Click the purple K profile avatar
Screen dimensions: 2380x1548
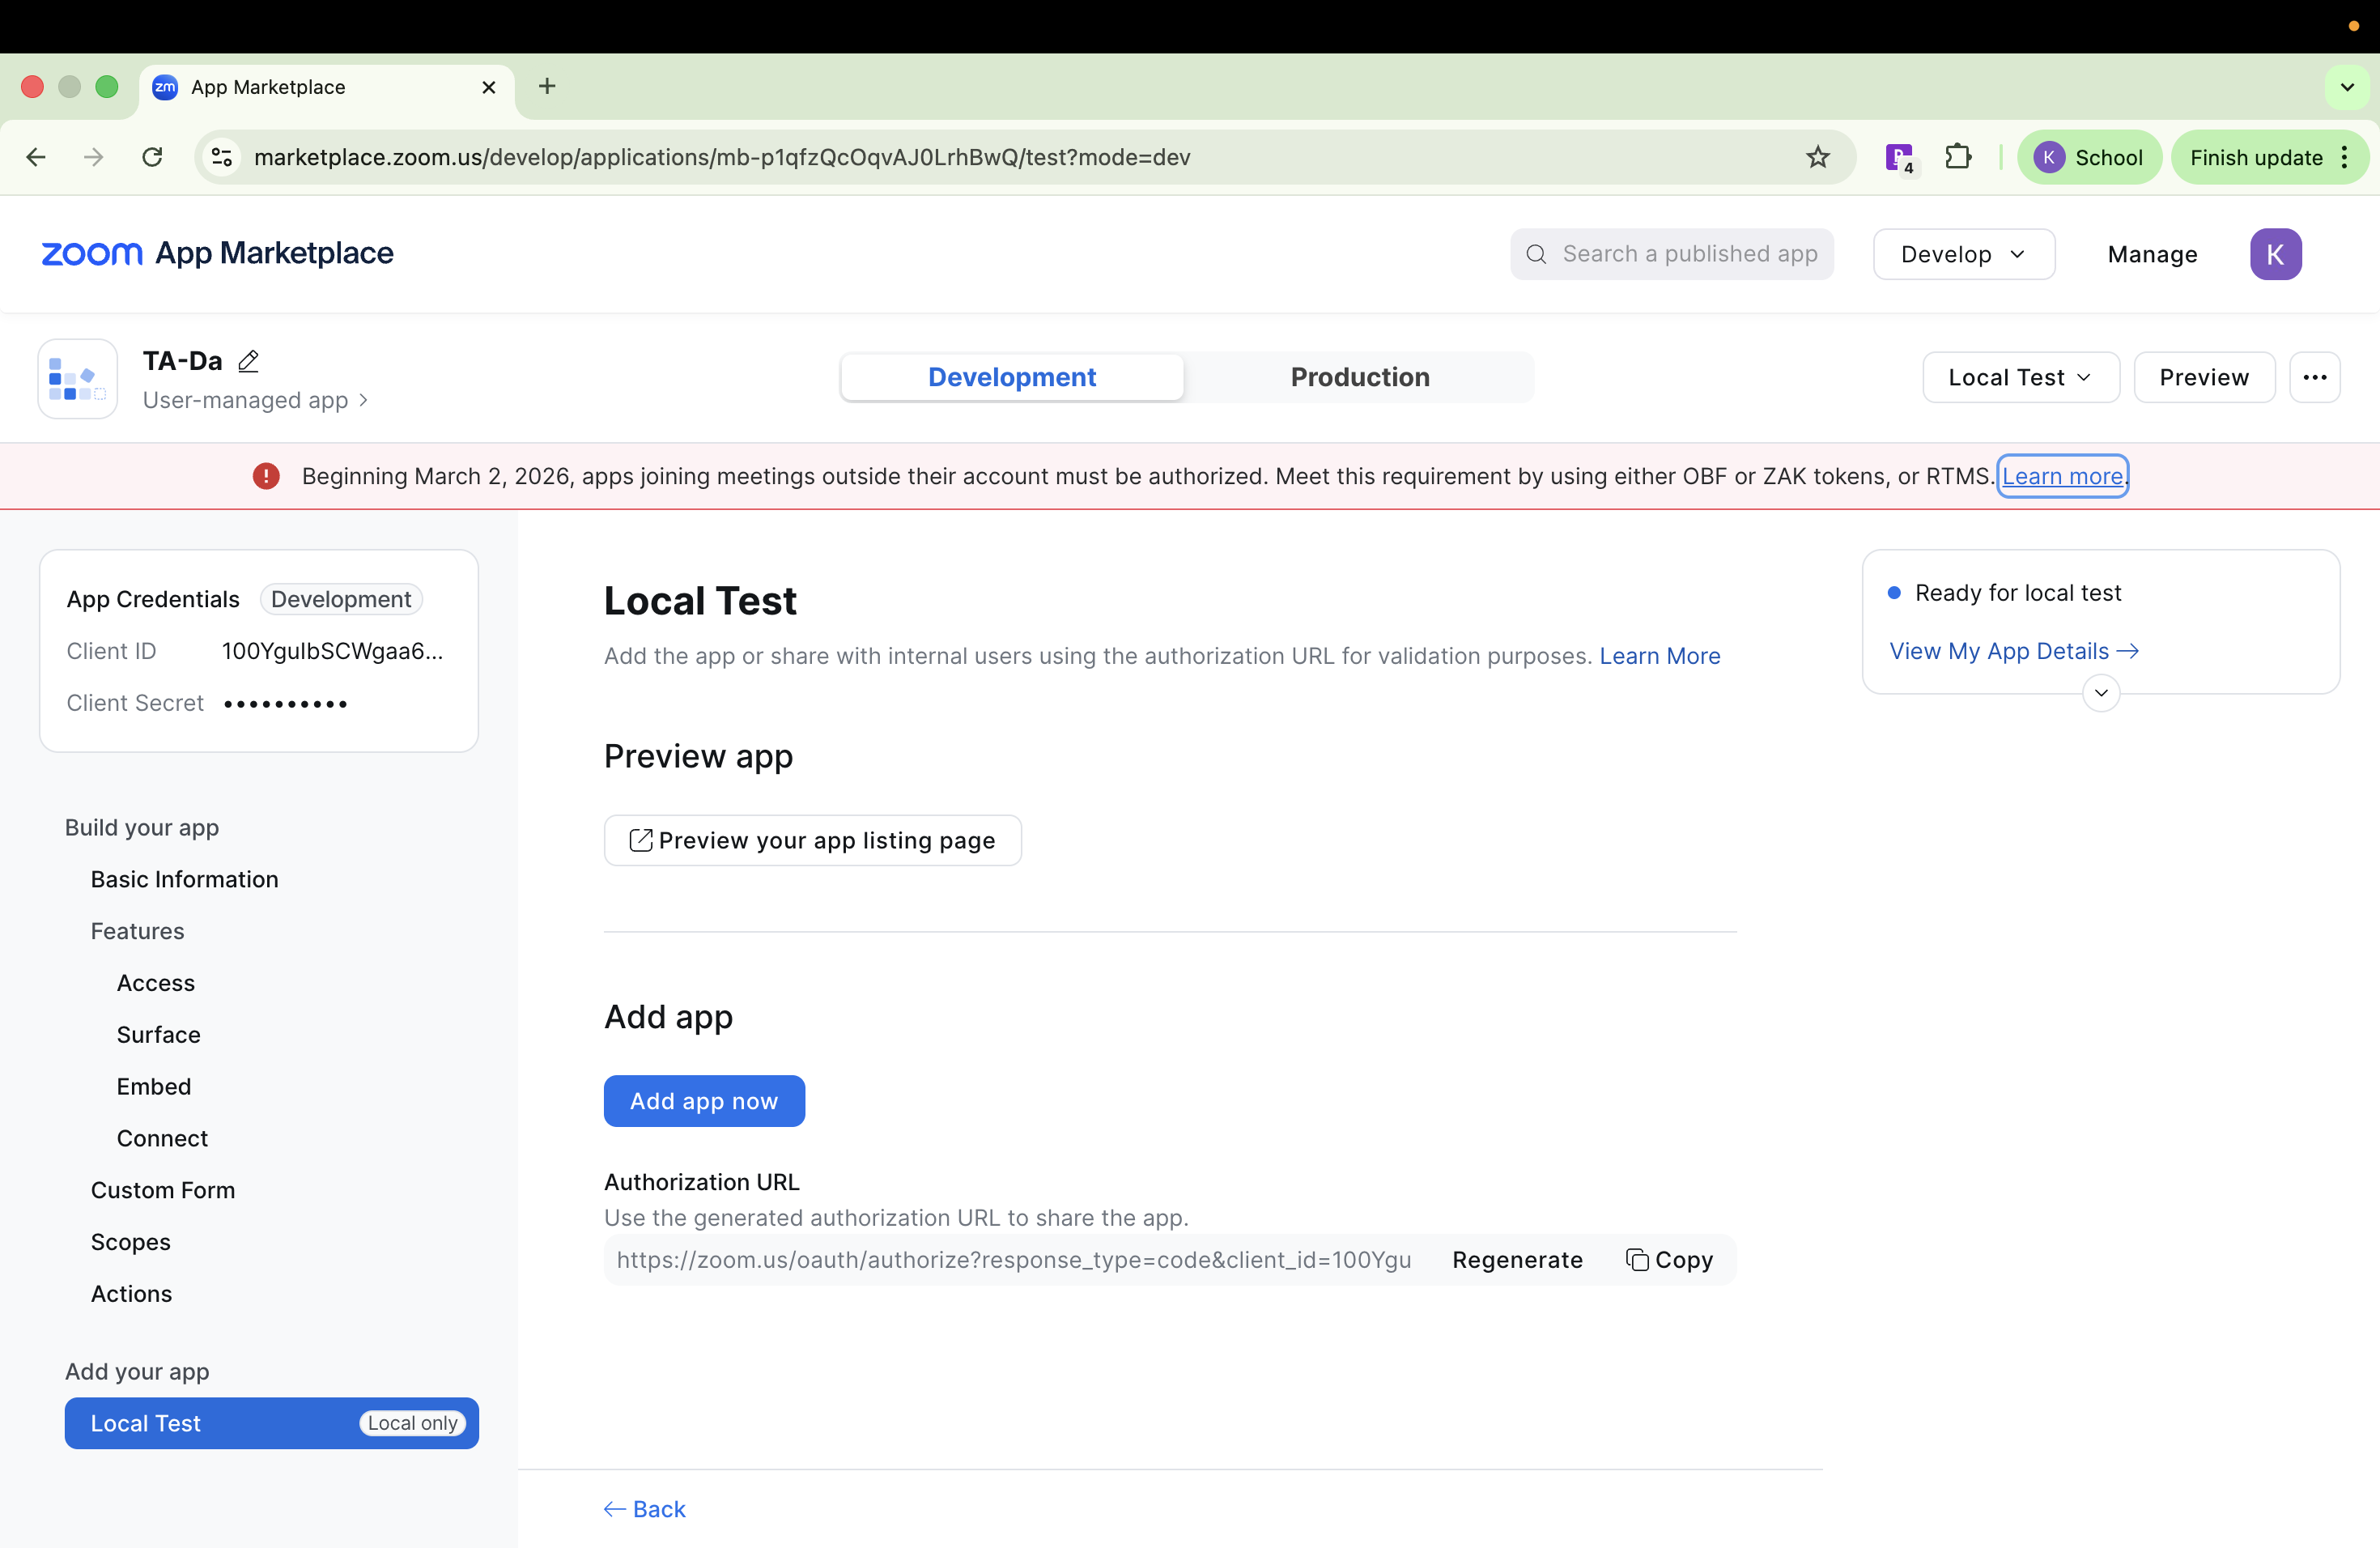coord(2275,254)
